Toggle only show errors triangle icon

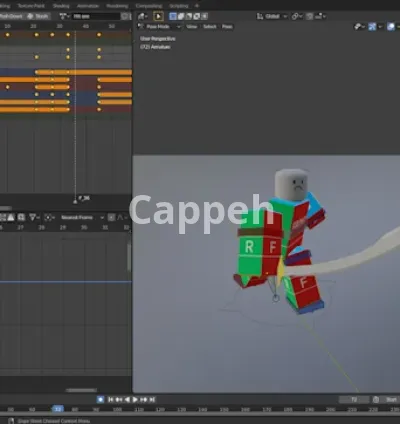tap(11, 217)
